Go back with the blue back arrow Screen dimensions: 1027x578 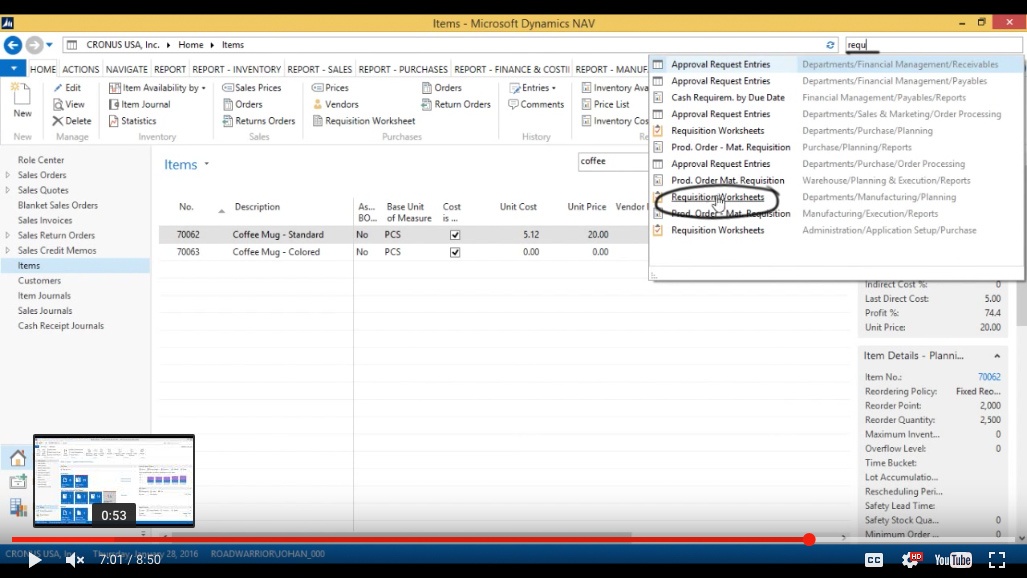tap(12, 45)
